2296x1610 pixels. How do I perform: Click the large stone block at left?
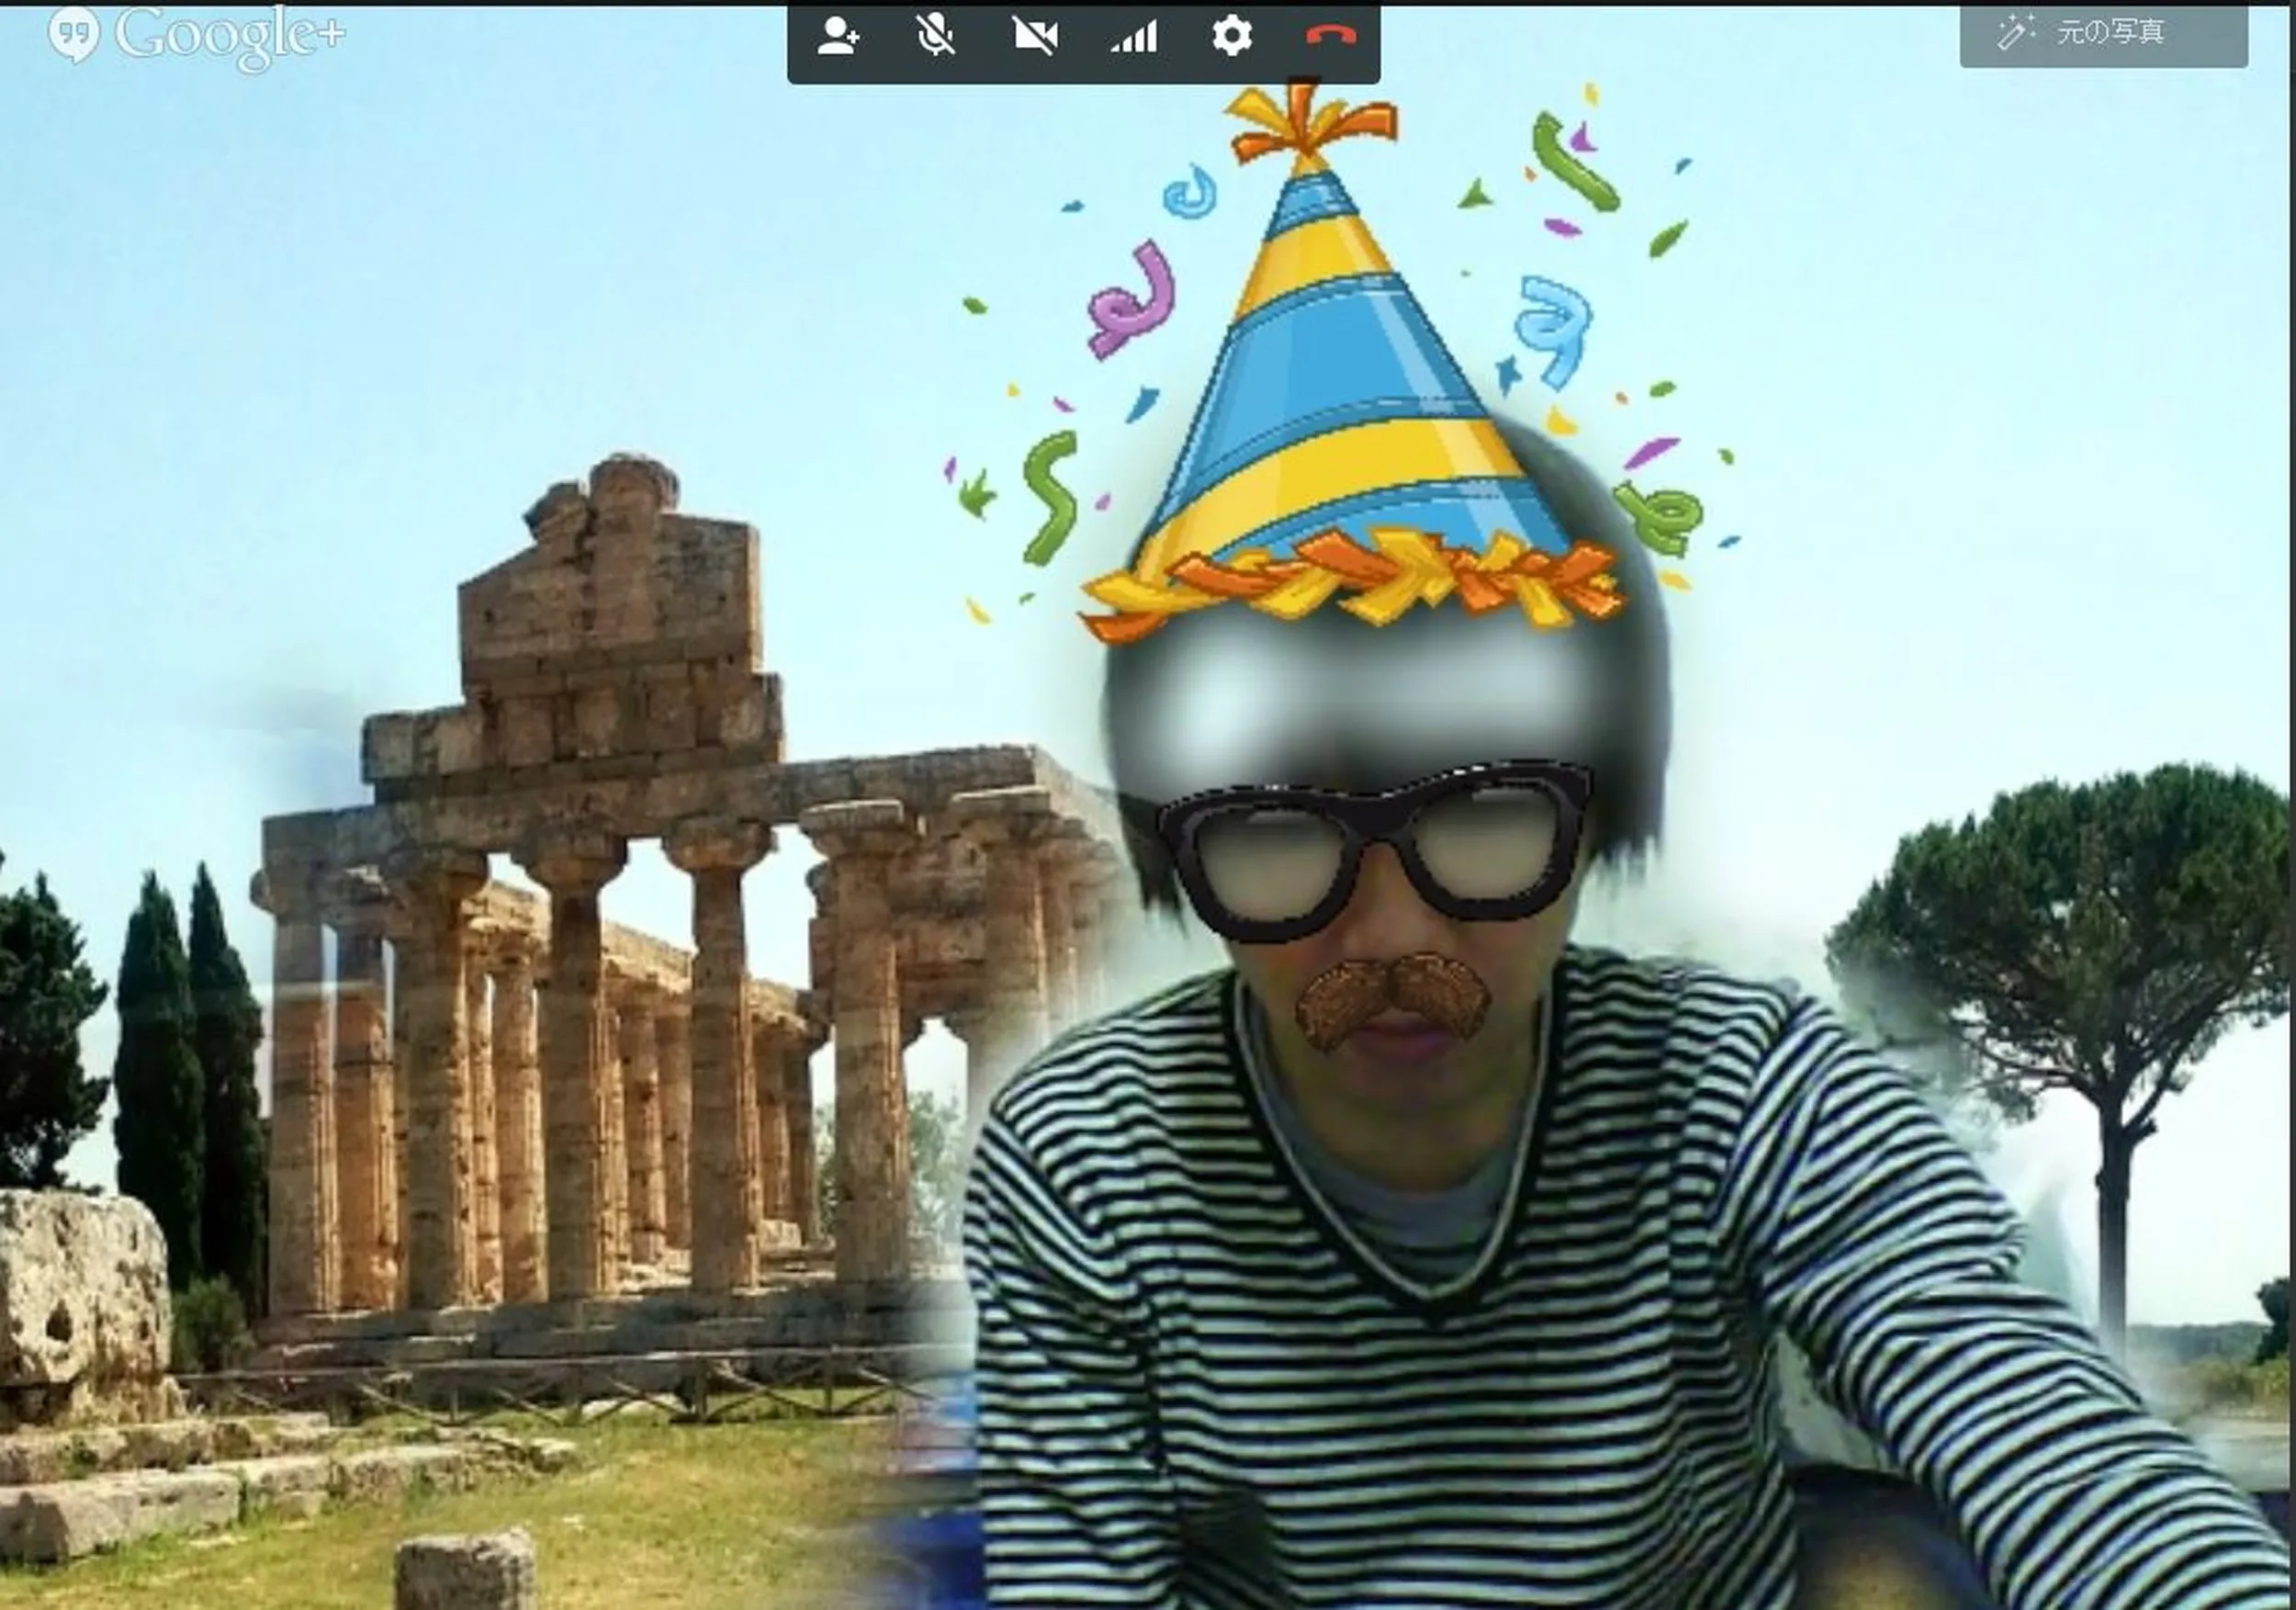click(x=80, y=1290)
